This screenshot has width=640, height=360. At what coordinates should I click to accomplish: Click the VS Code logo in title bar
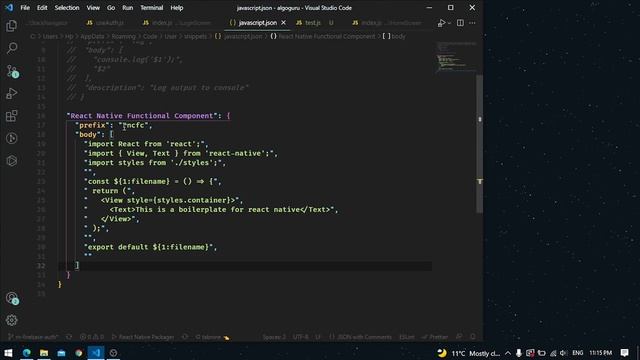tap(9, 8)
